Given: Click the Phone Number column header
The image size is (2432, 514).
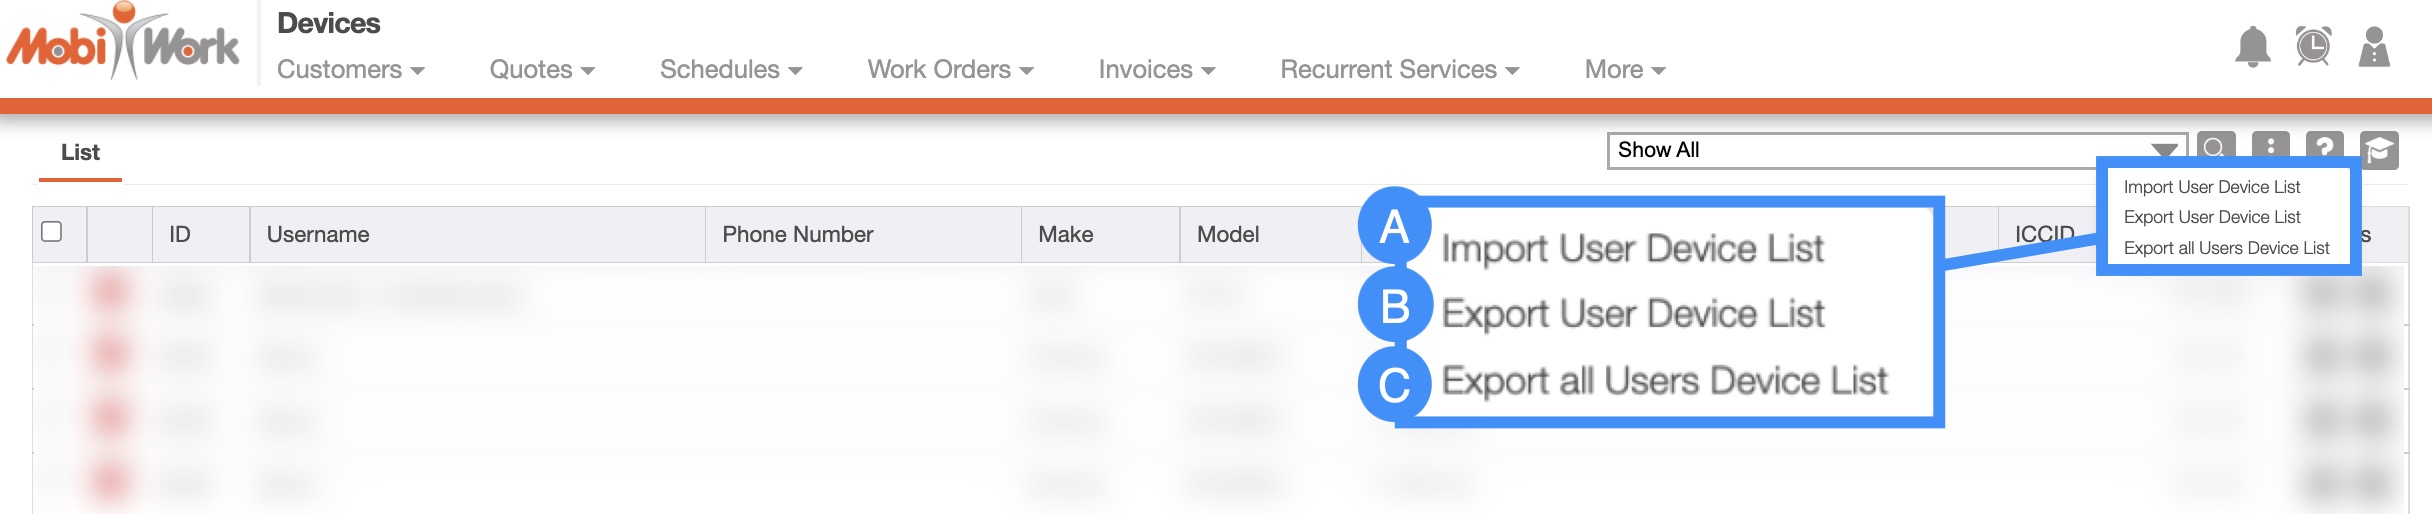Looking at the screenshot, I should coord(797,234).
